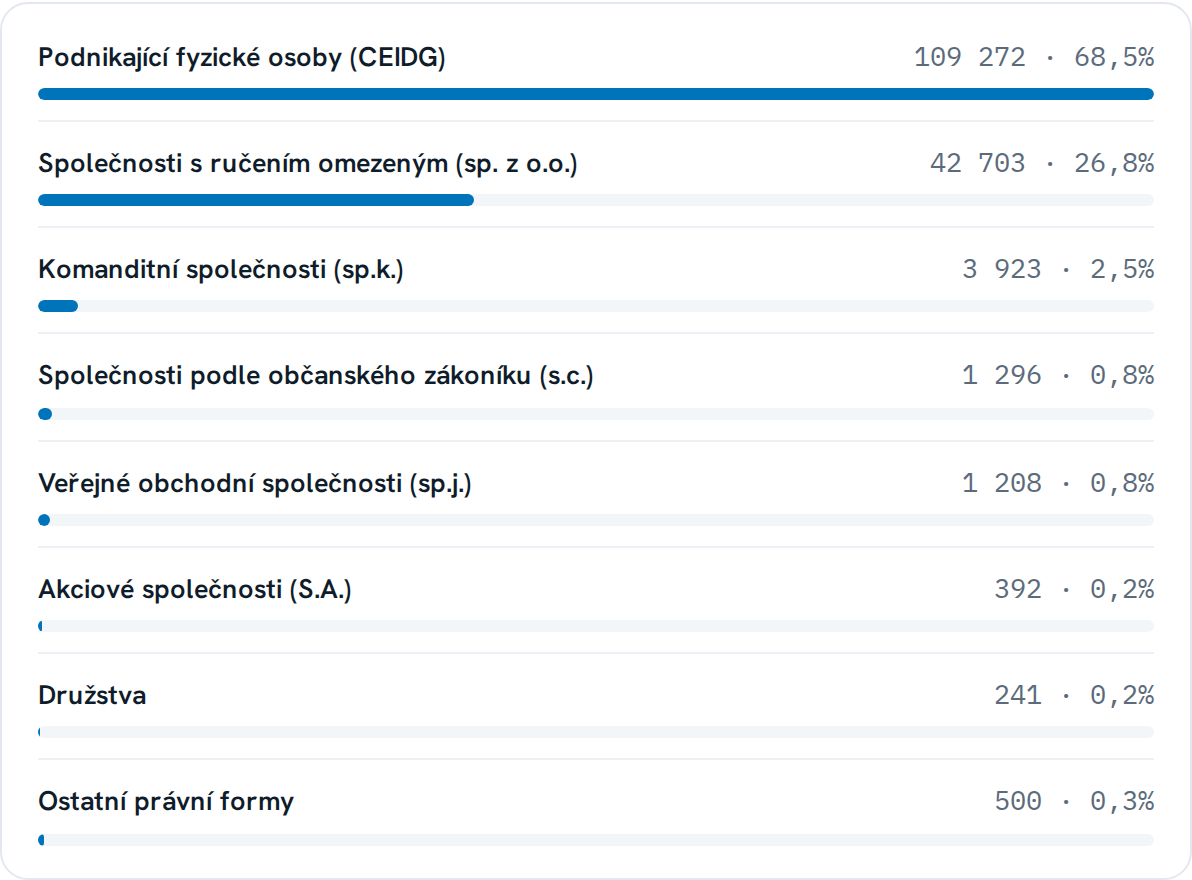Click the progress bar for Podnikající fyzické osoby
Image resolution: width=1192 pixels, height=880 pixels.
pyautogui.click(x=596, y=94)
